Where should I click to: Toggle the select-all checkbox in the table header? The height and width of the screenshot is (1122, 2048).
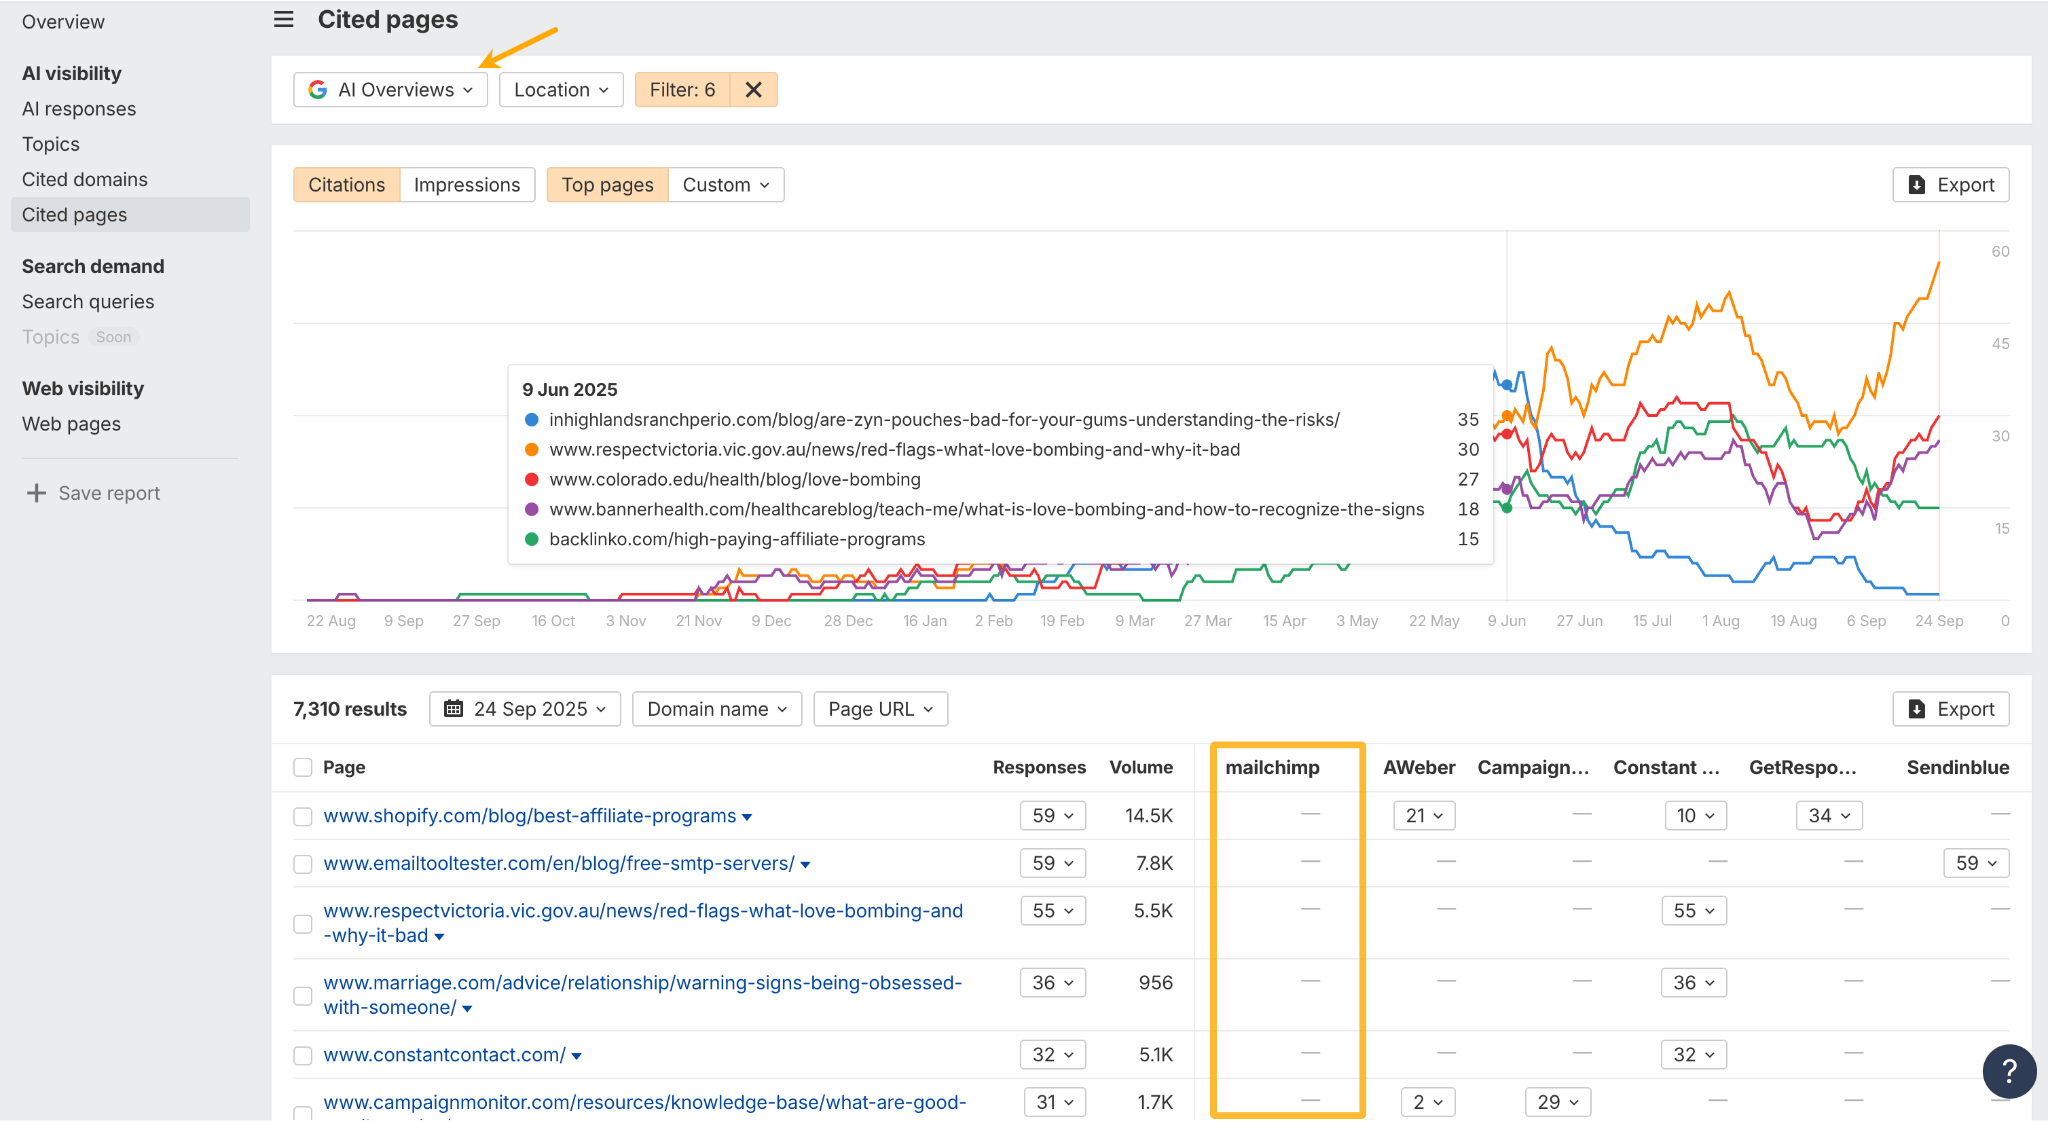(x=302, y=767)
